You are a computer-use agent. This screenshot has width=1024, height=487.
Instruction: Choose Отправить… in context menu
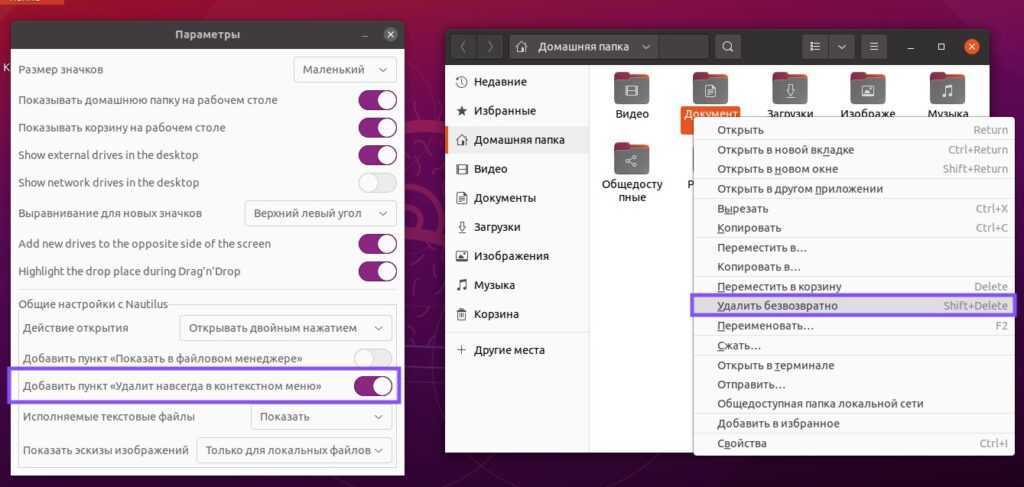(854, 385)
